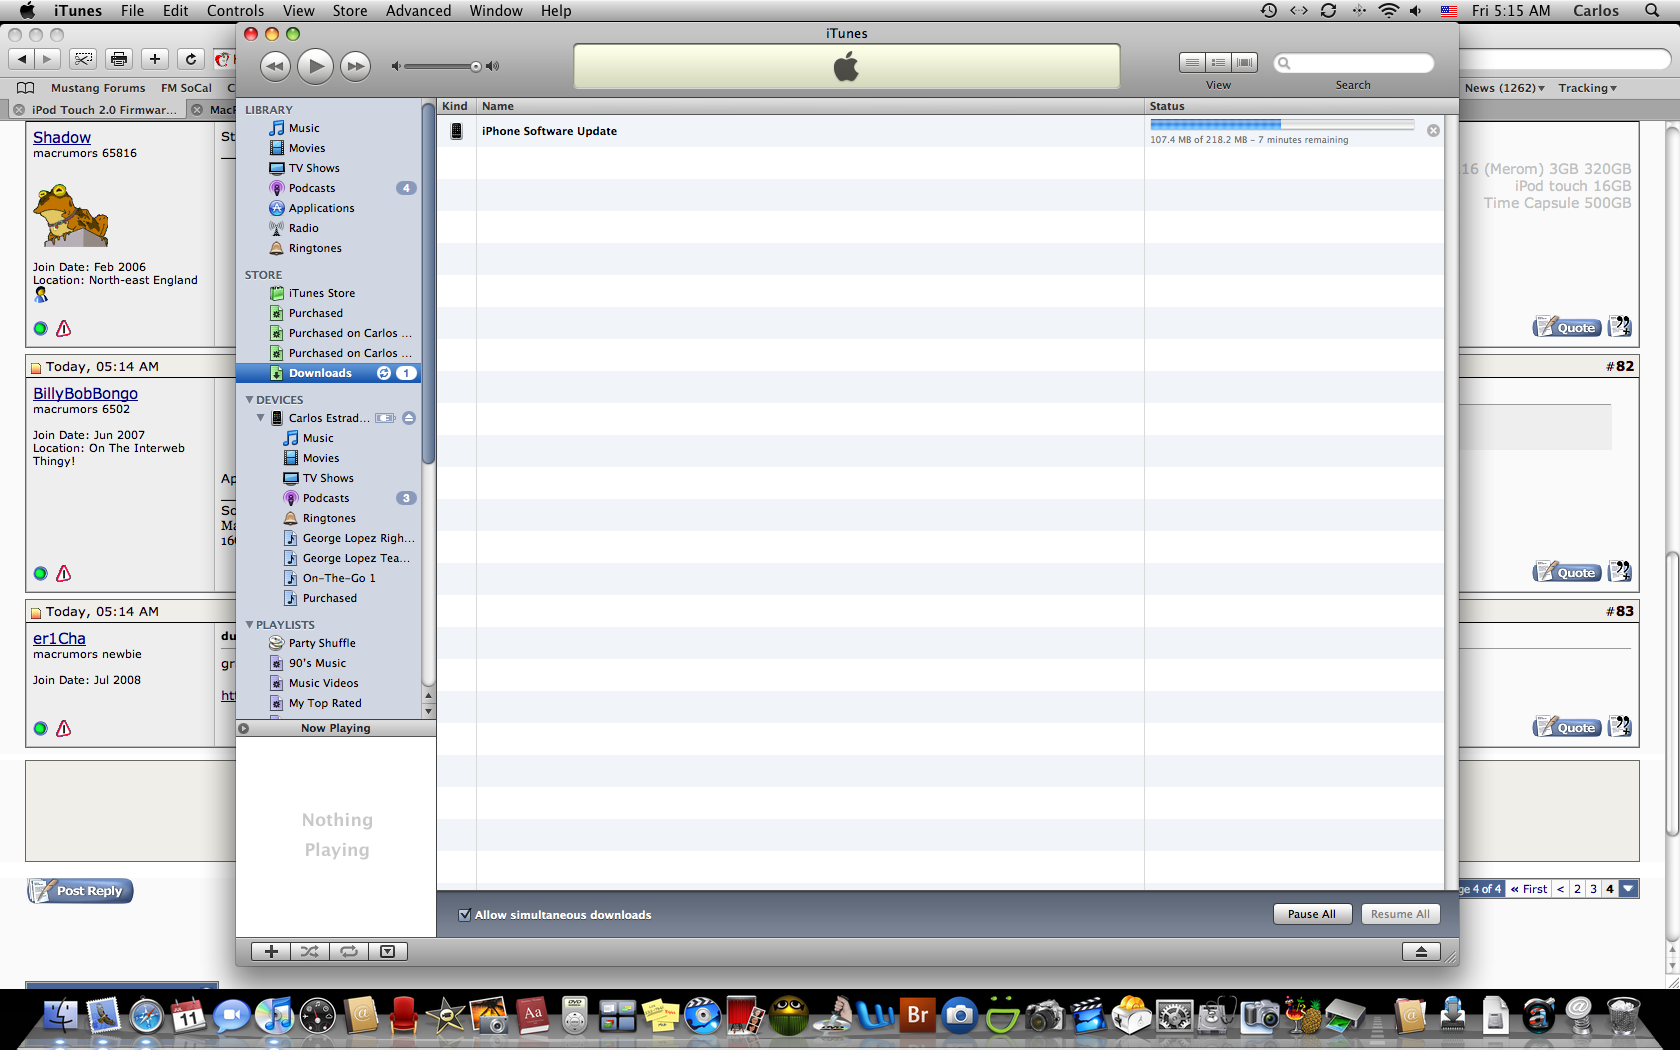Image resolution: width=1680 pixels, height=1050 pixels.
Task: Select Radio in the iTunes sidebar
Action: pos(303,228)
